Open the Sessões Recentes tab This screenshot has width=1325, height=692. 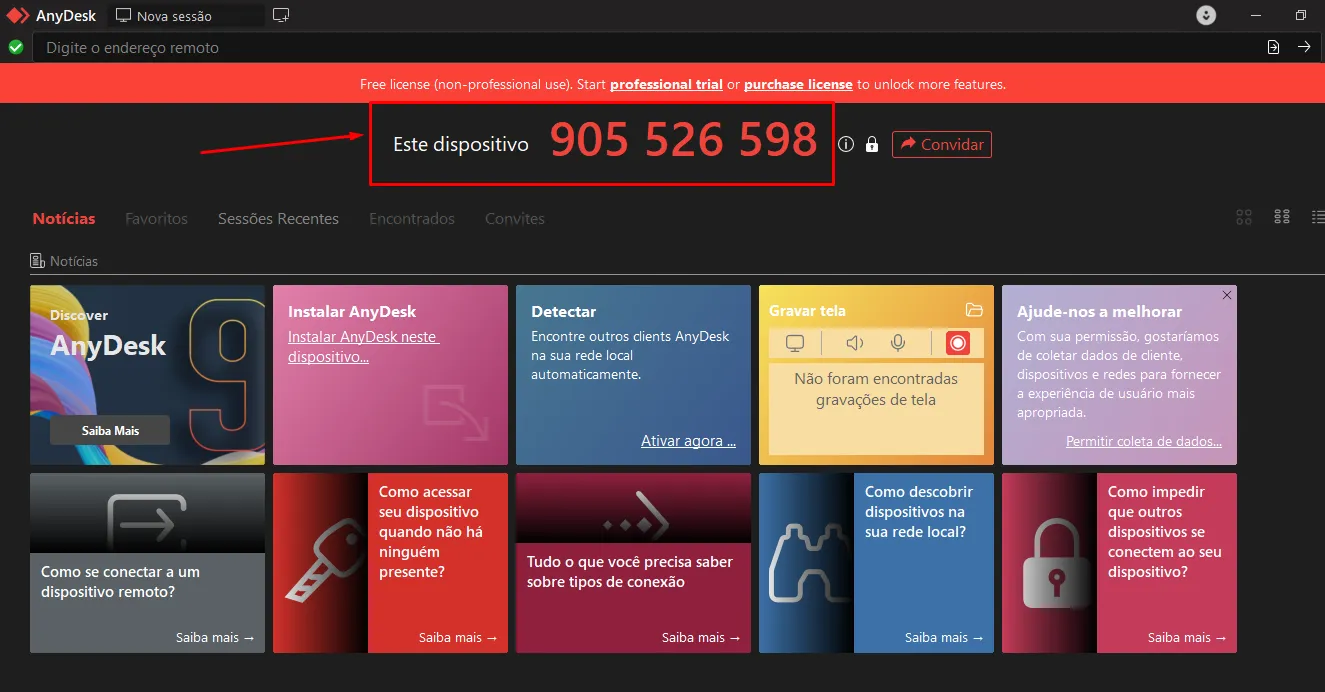tap(278, 218)
